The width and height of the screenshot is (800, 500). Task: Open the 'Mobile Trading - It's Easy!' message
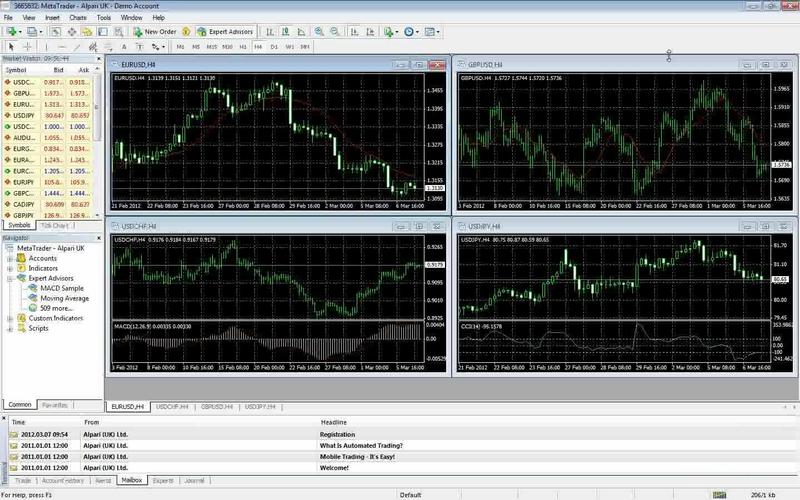tap(357, 457)
